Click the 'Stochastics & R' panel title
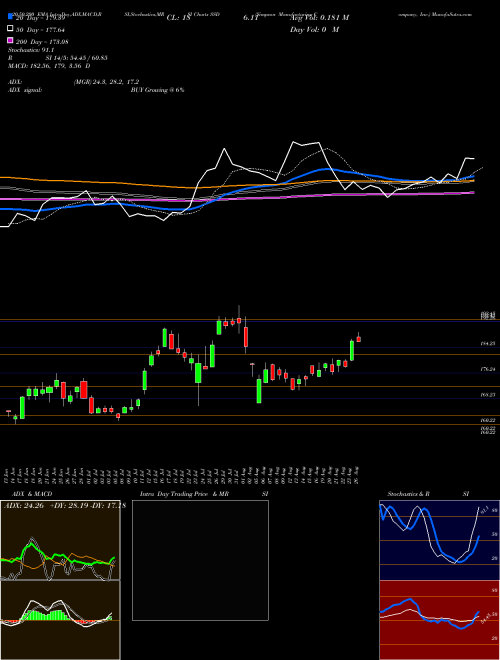 (409, 494)
